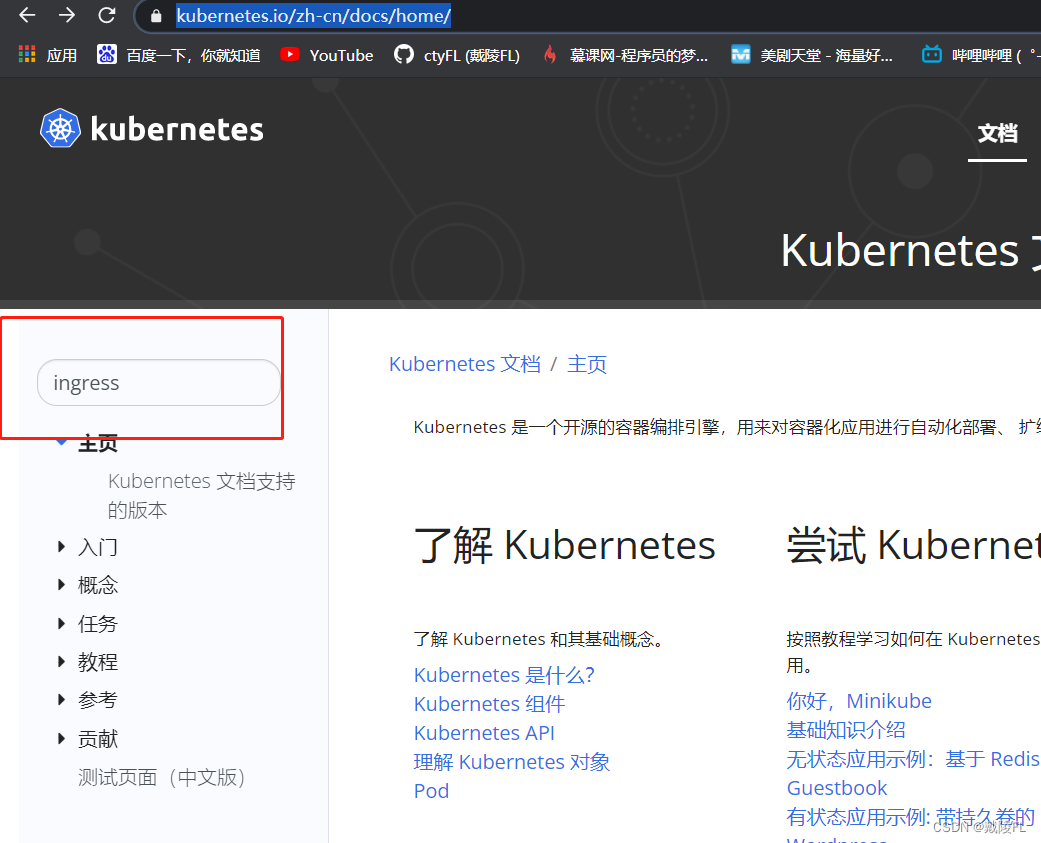Open the Kubernetes 是什么? link
Image resolution: width=1041 pixels, height=843 pixels.
[504, 674]
